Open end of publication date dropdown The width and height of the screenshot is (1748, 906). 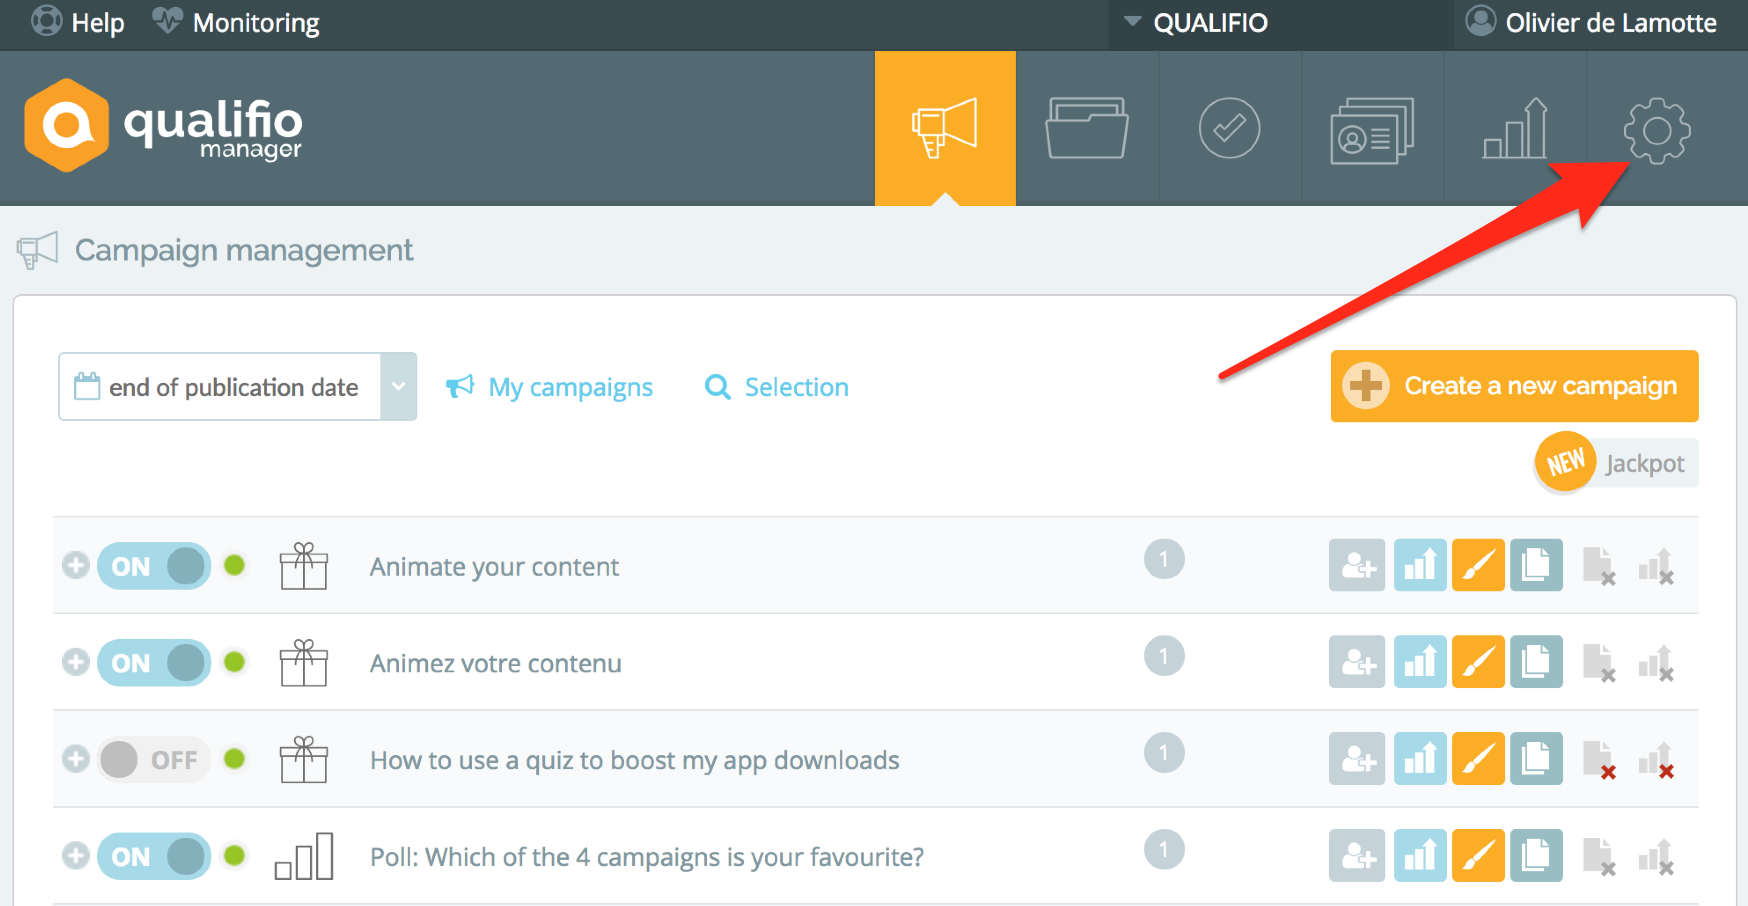tap(238, 386)
